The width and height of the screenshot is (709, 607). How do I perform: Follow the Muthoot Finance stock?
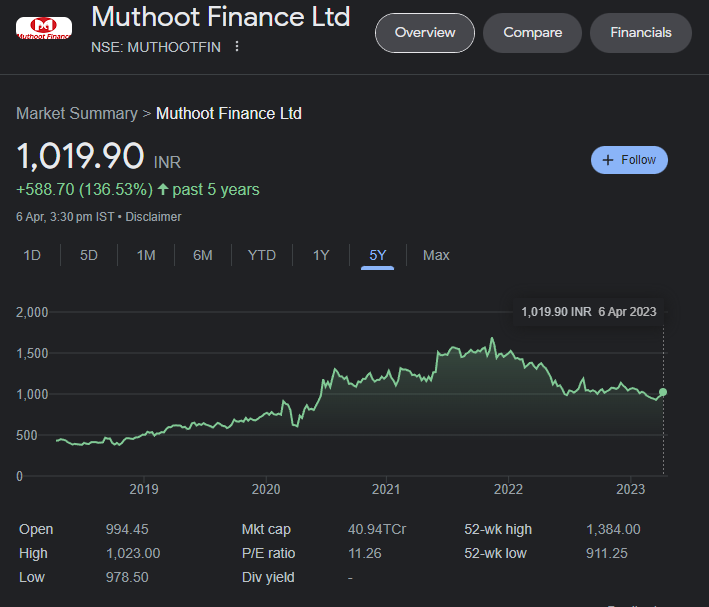point(629,160)
